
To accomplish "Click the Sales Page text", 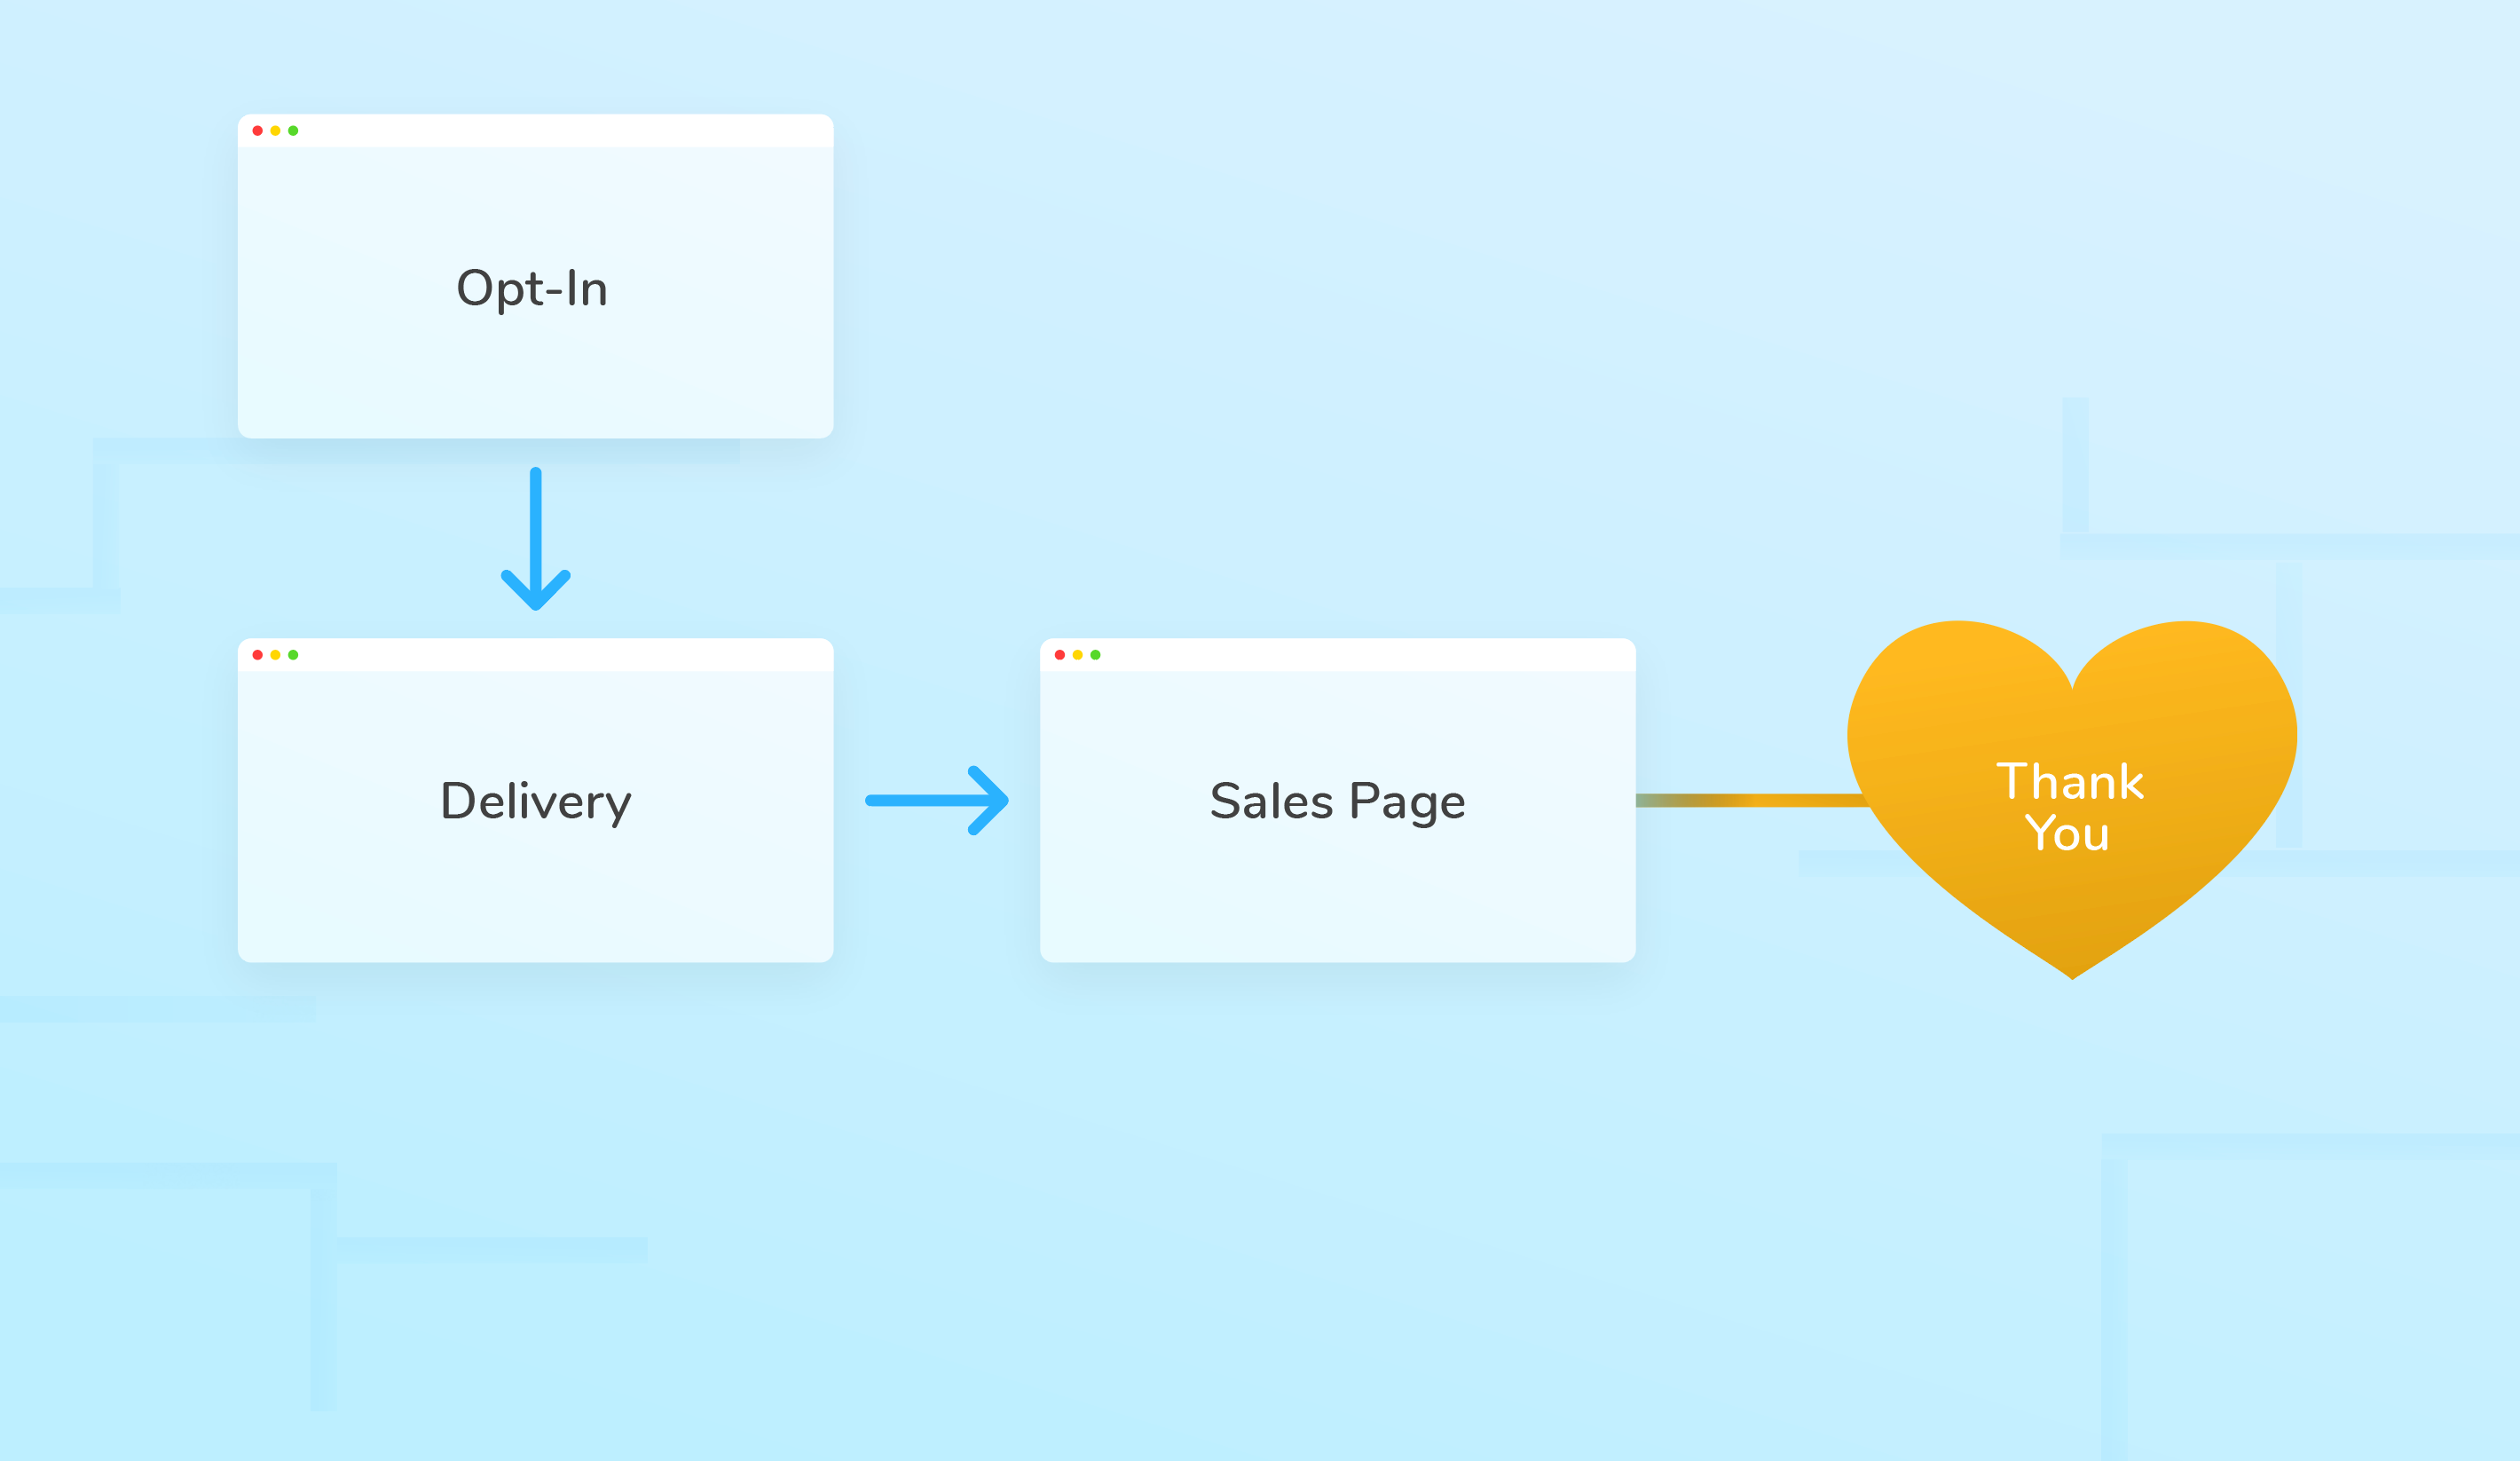I will 1337,800.
